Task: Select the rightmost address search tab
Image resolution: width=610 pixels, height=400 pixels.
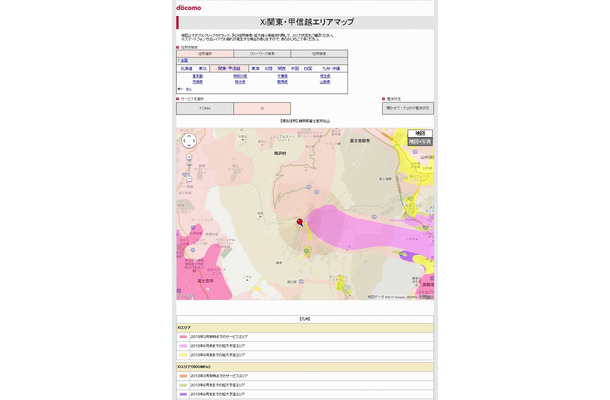Action: point(319,54)
